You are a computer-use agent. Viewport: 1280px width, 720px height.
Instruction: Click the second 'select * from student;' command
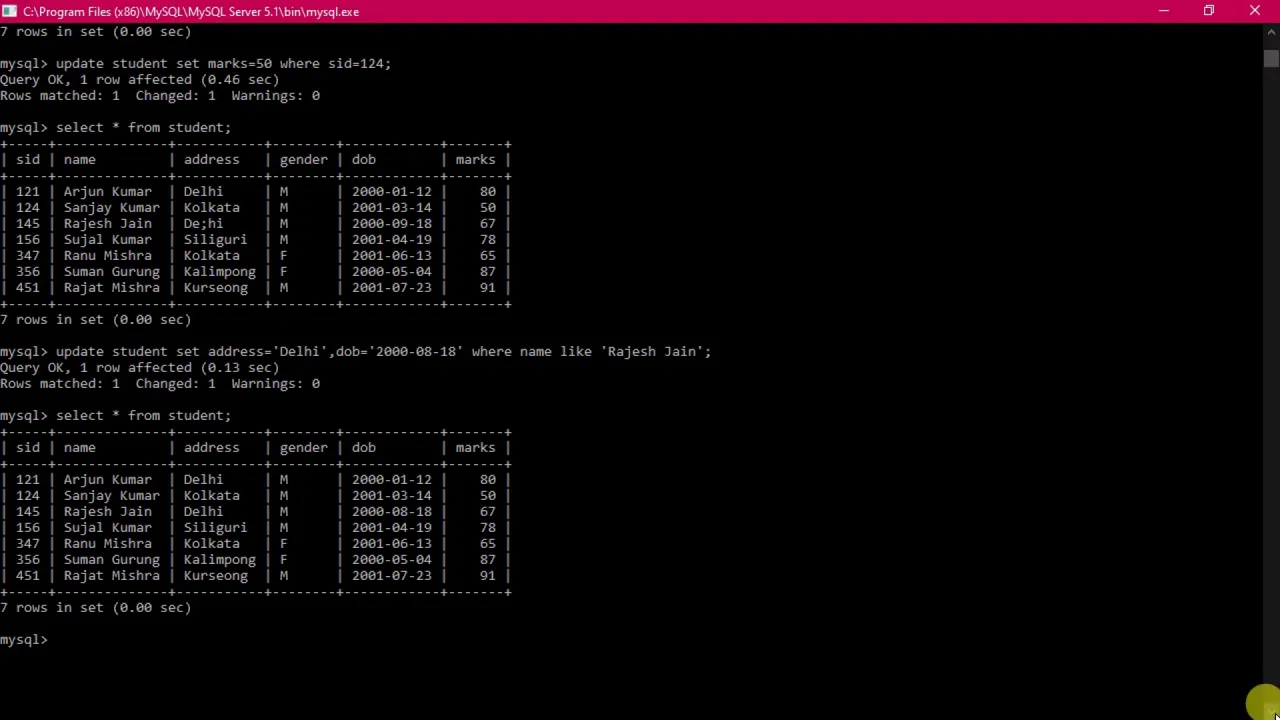coord(143,416)
